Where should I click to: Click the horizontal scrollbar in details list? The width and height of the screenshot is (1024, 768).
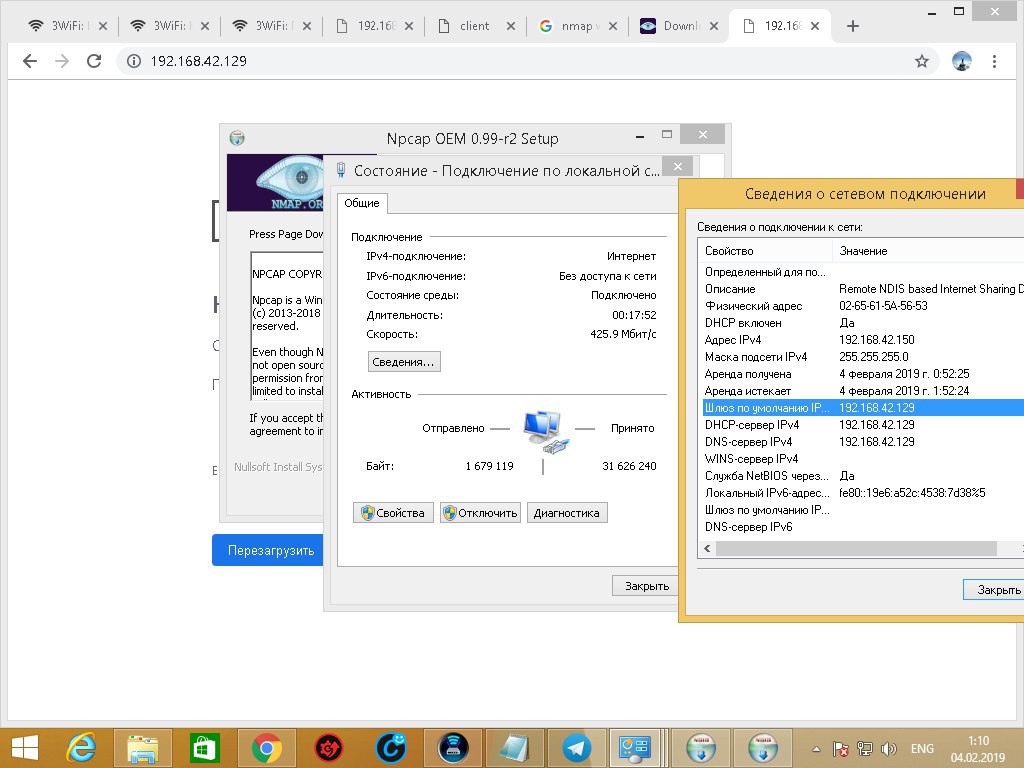(x=856, y=549)
